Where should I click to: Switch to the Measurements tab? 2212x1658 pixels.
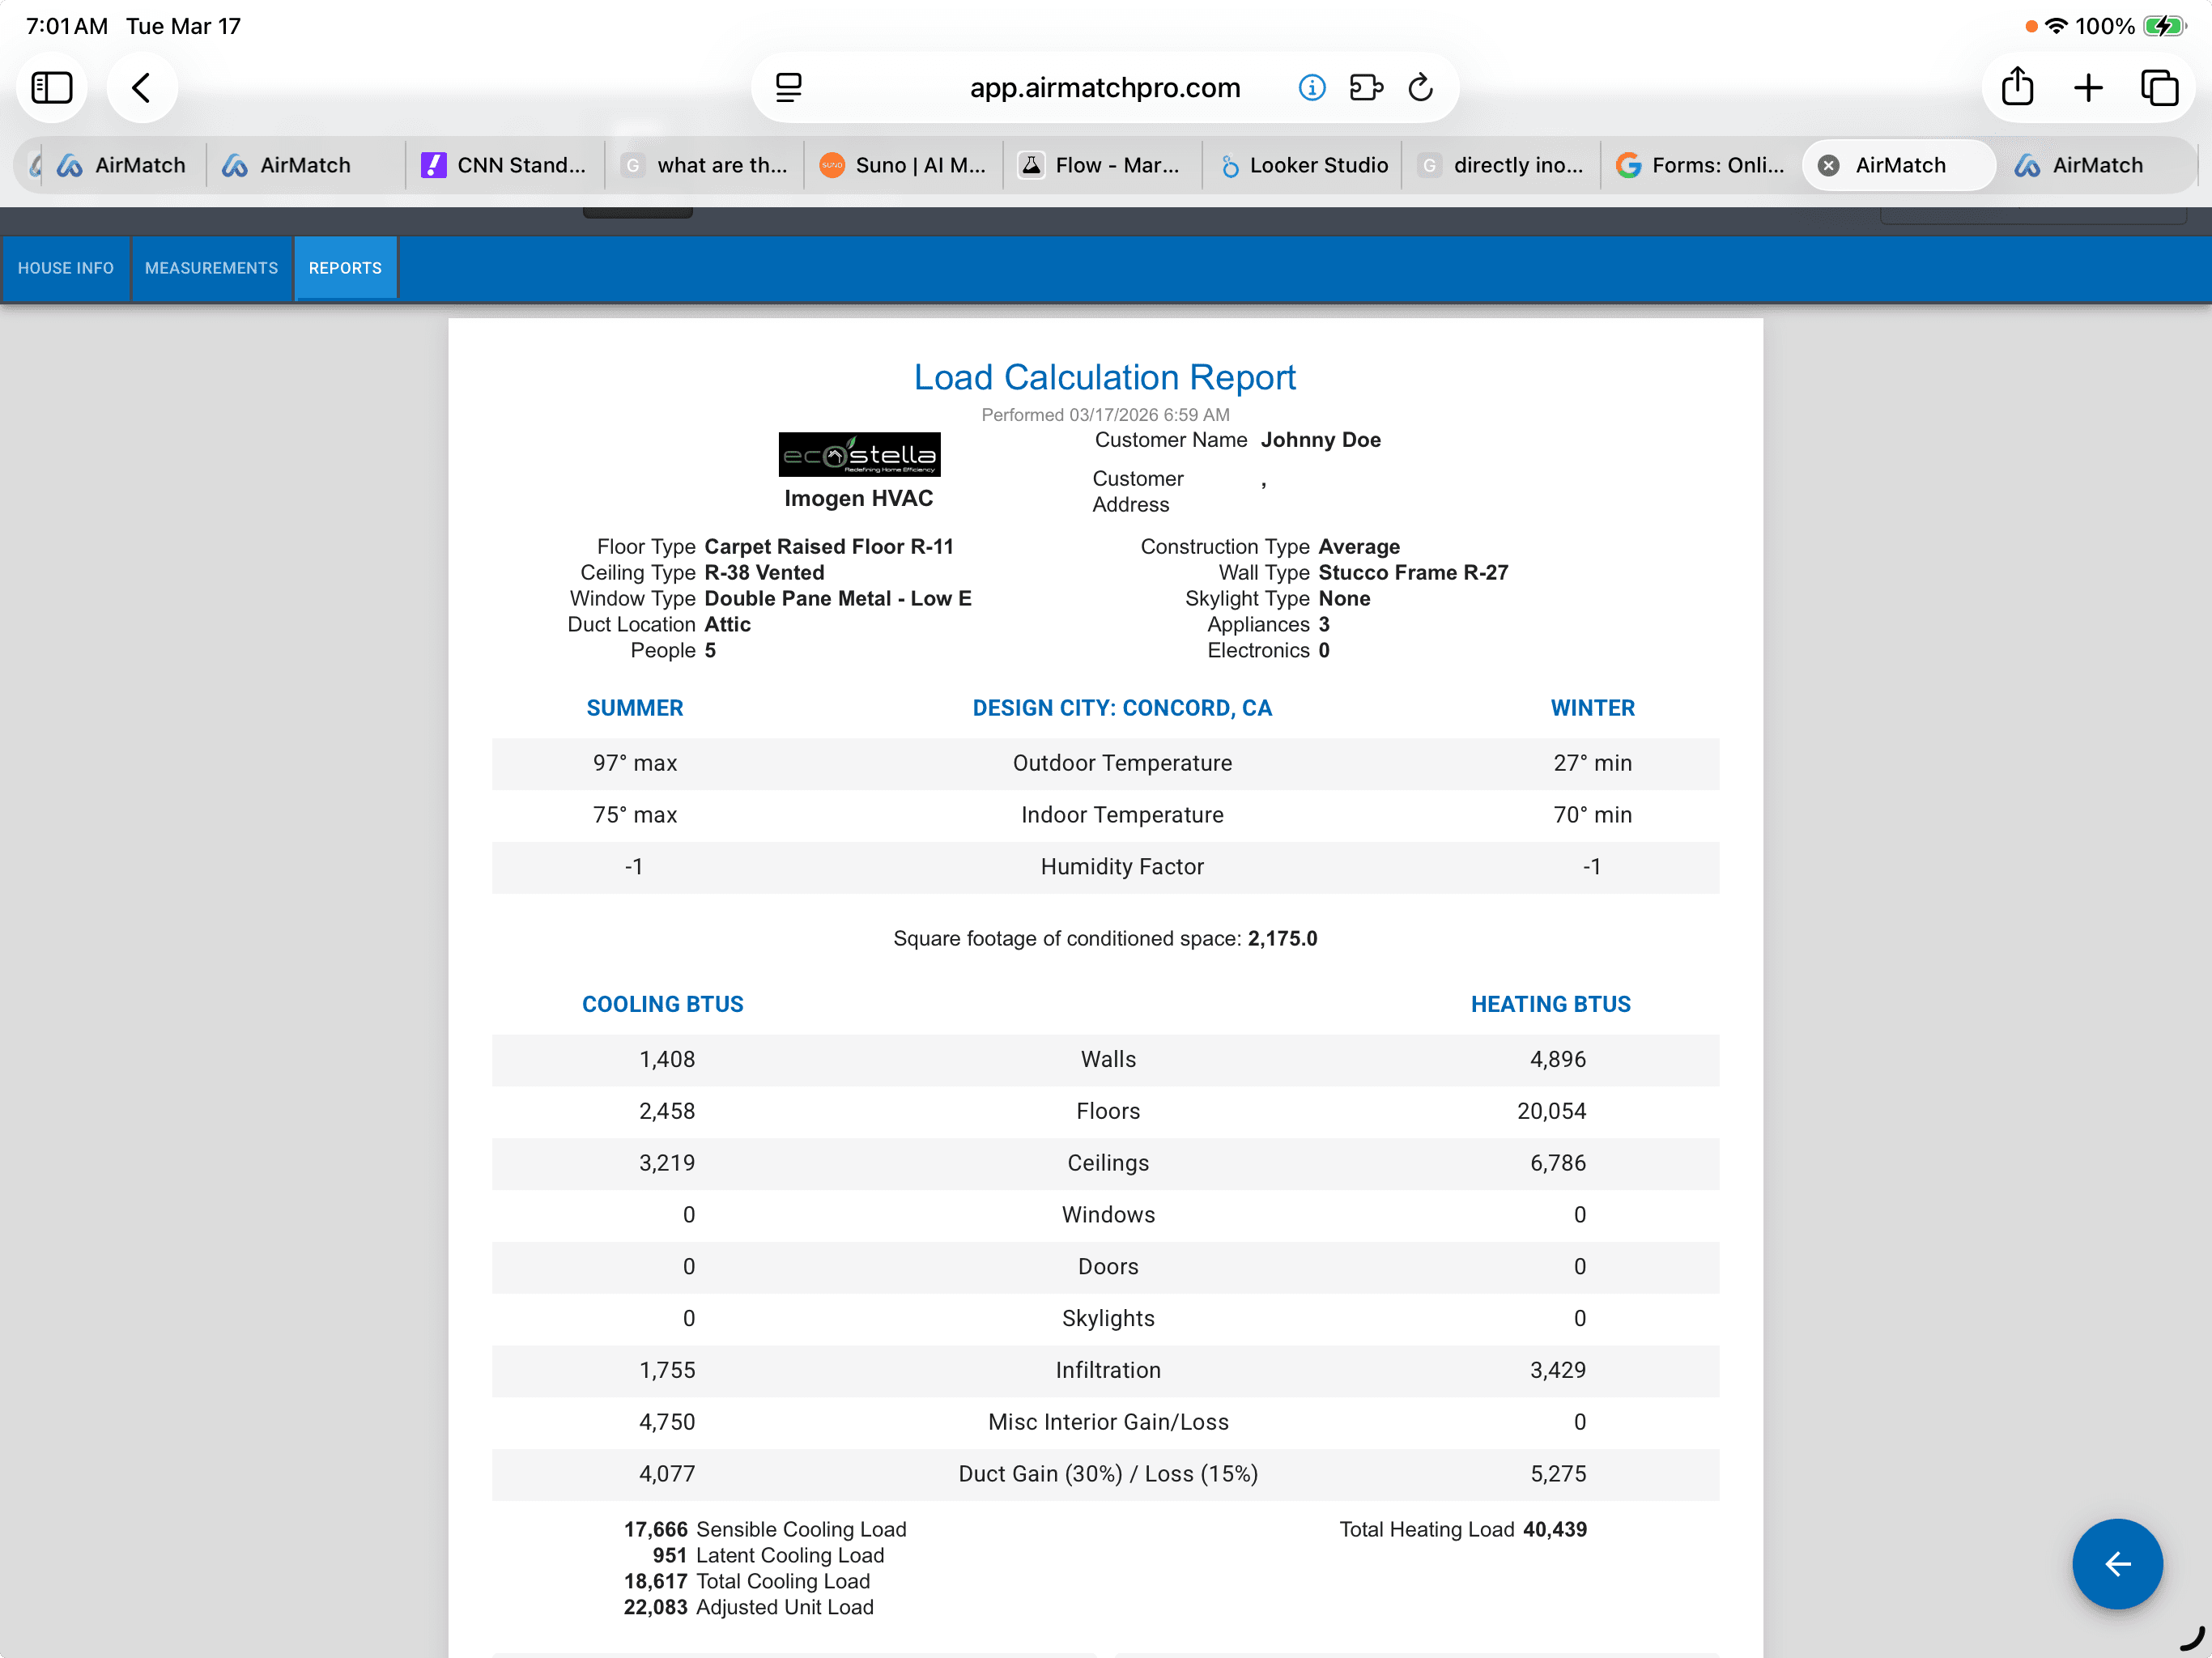tap(211, 268)
